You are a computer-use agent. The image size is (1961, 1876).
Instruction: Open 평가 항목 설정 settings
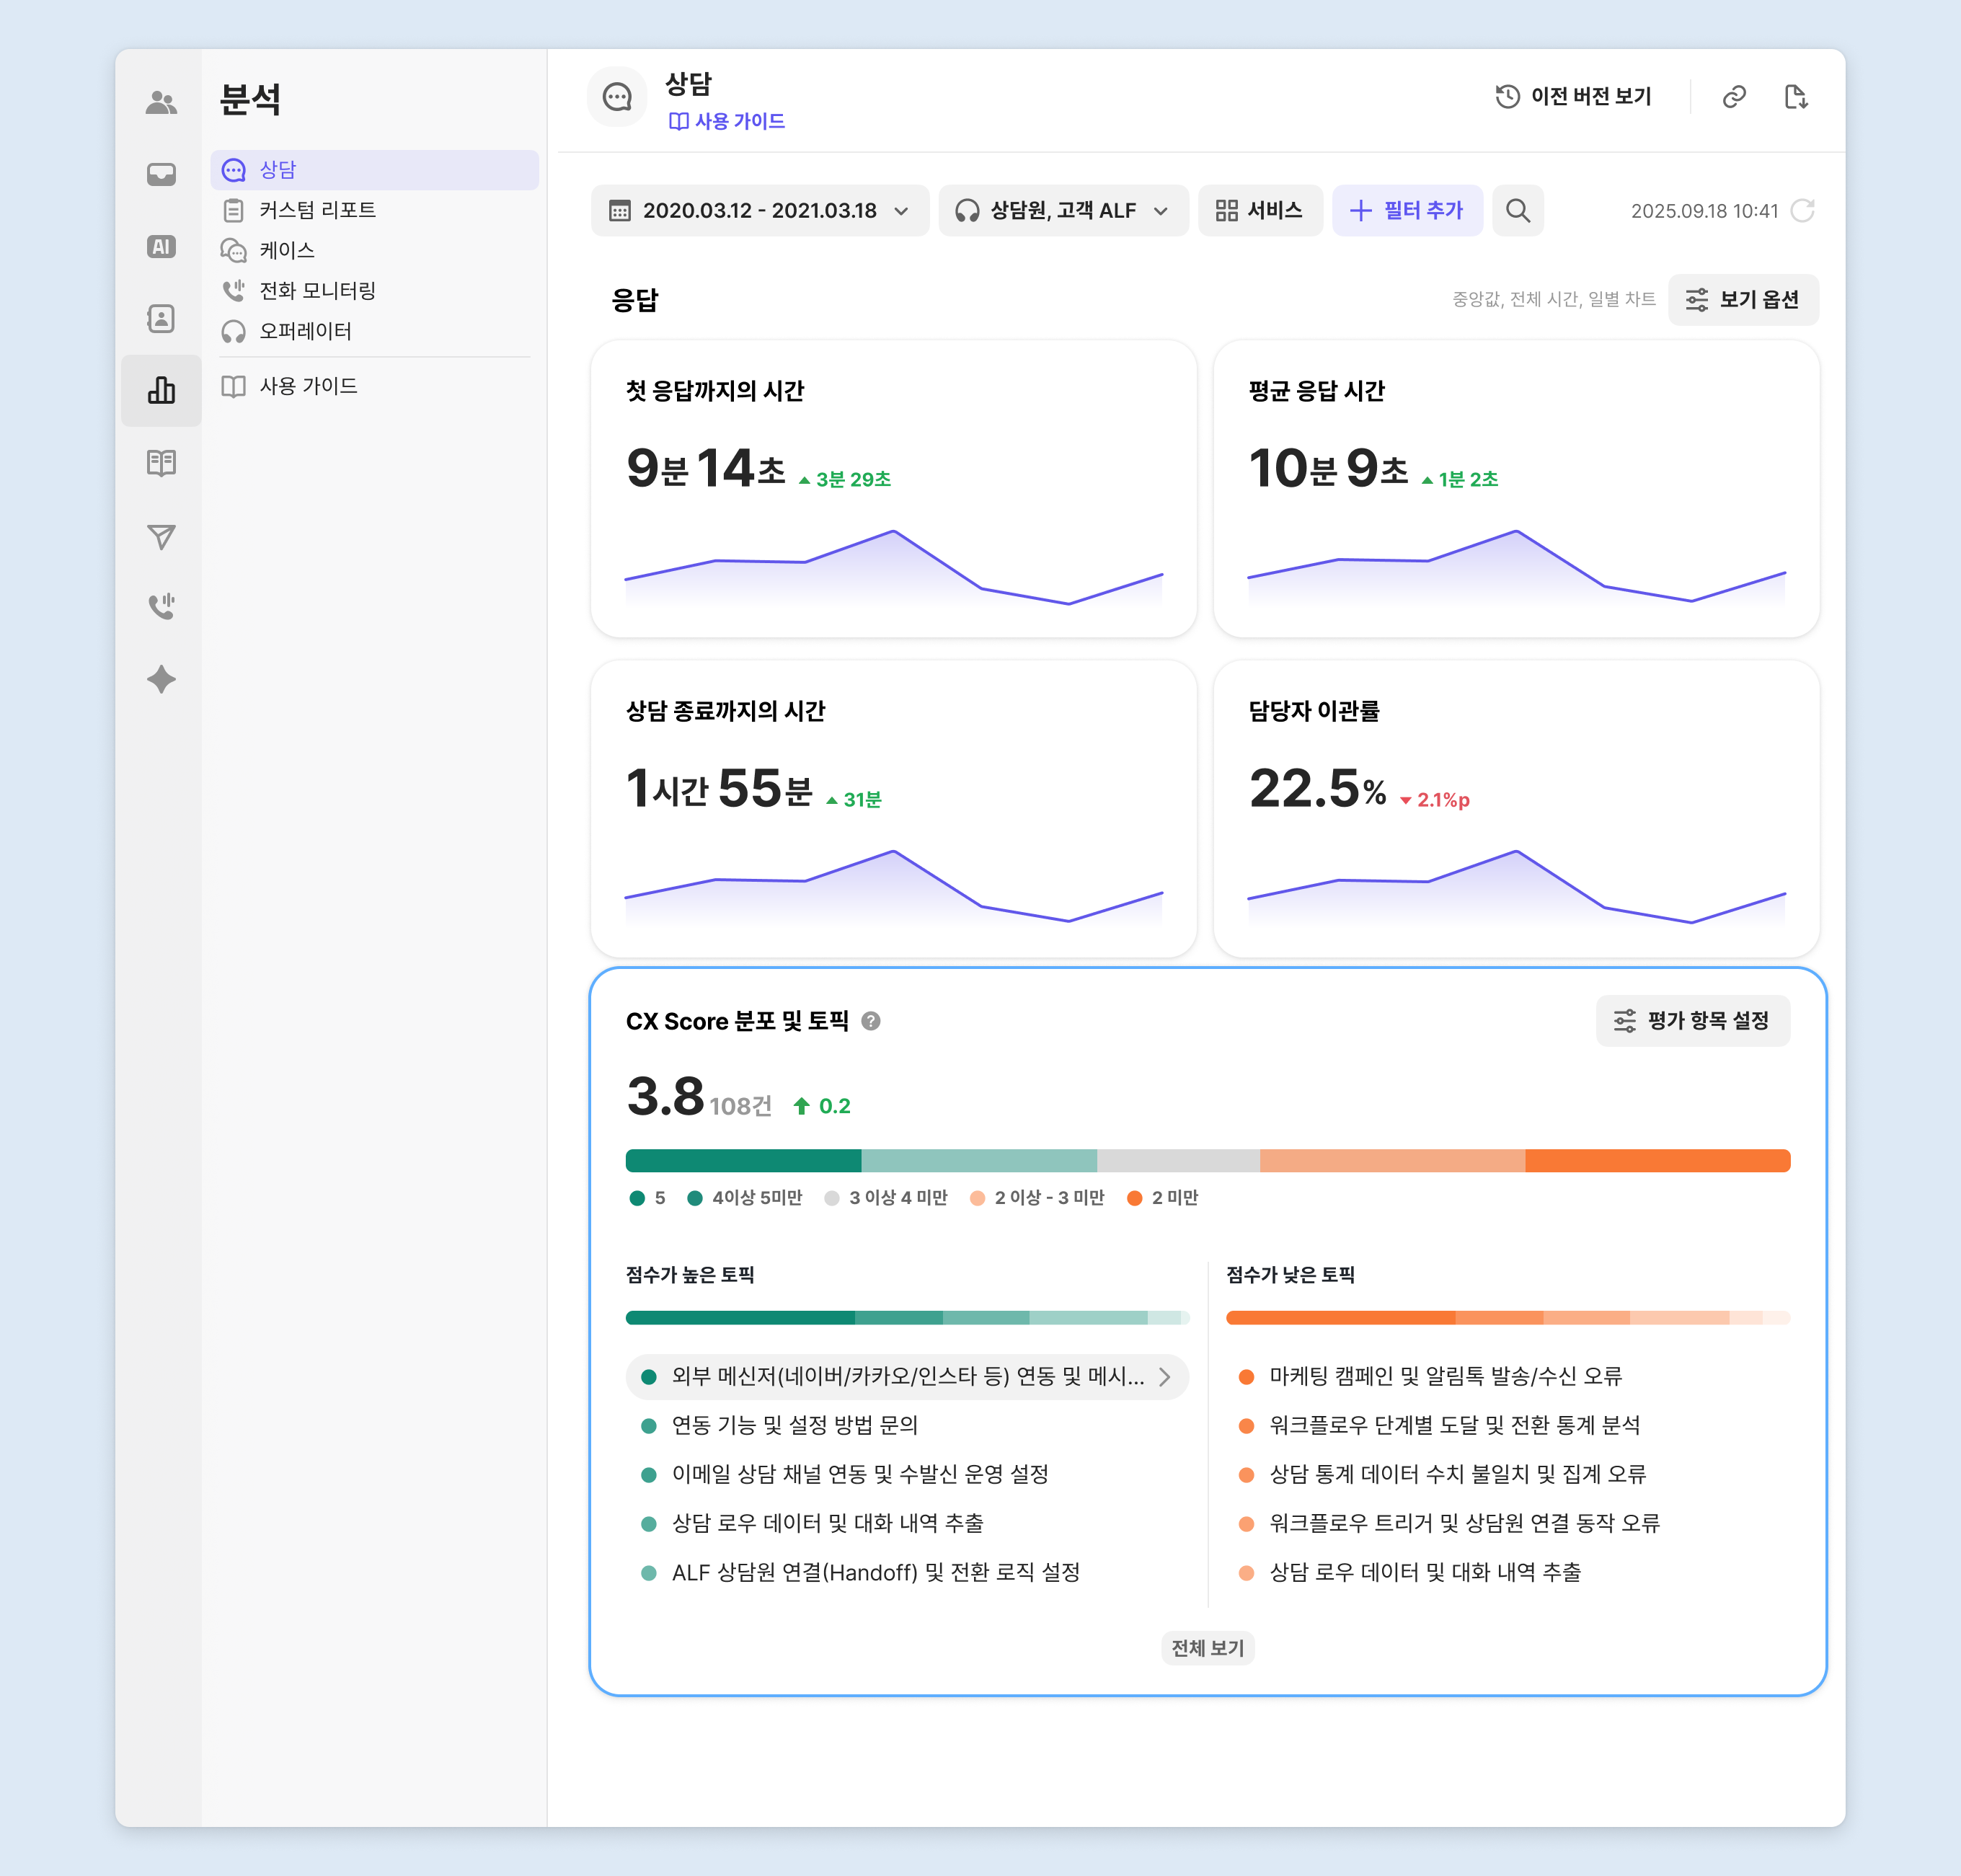pos(1692,1021)
